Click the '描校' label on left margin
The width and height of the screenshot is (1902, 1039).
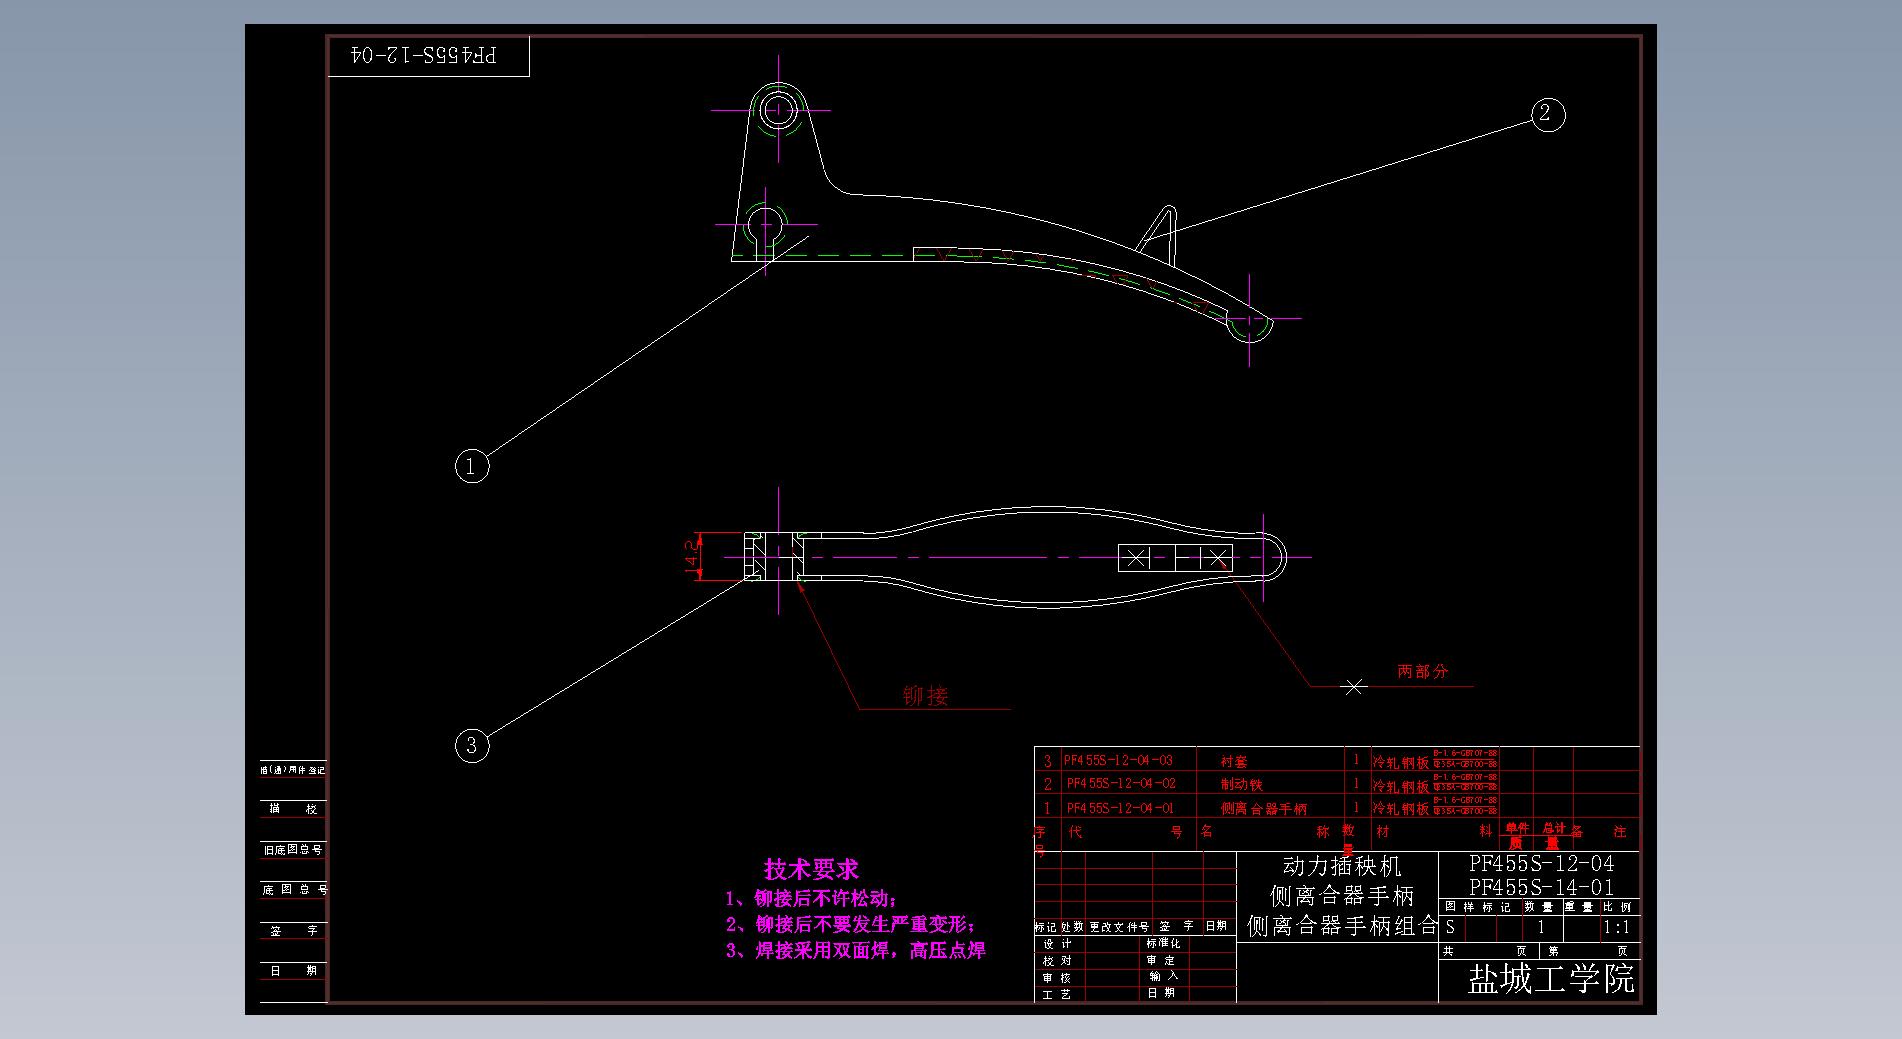[293, 808]
